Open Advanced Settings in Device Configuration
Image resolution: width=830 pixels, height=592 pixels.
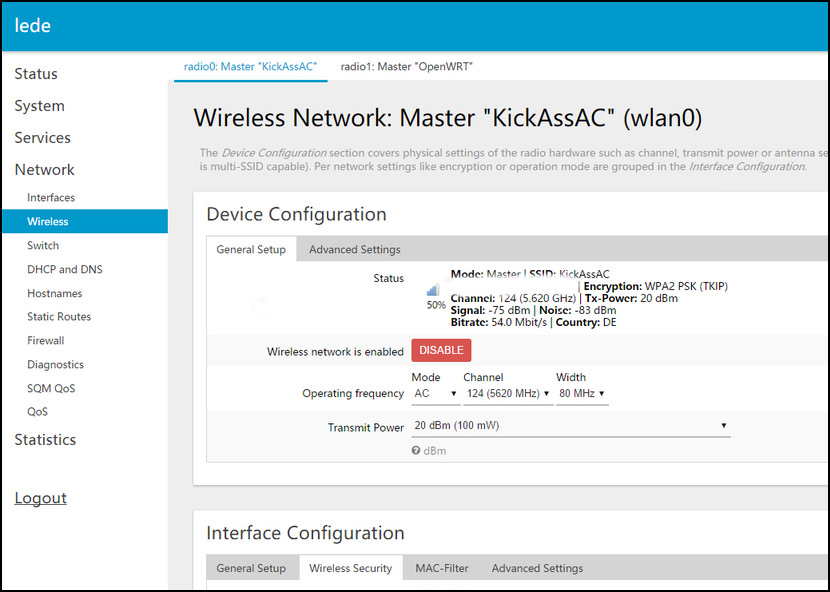354,249
